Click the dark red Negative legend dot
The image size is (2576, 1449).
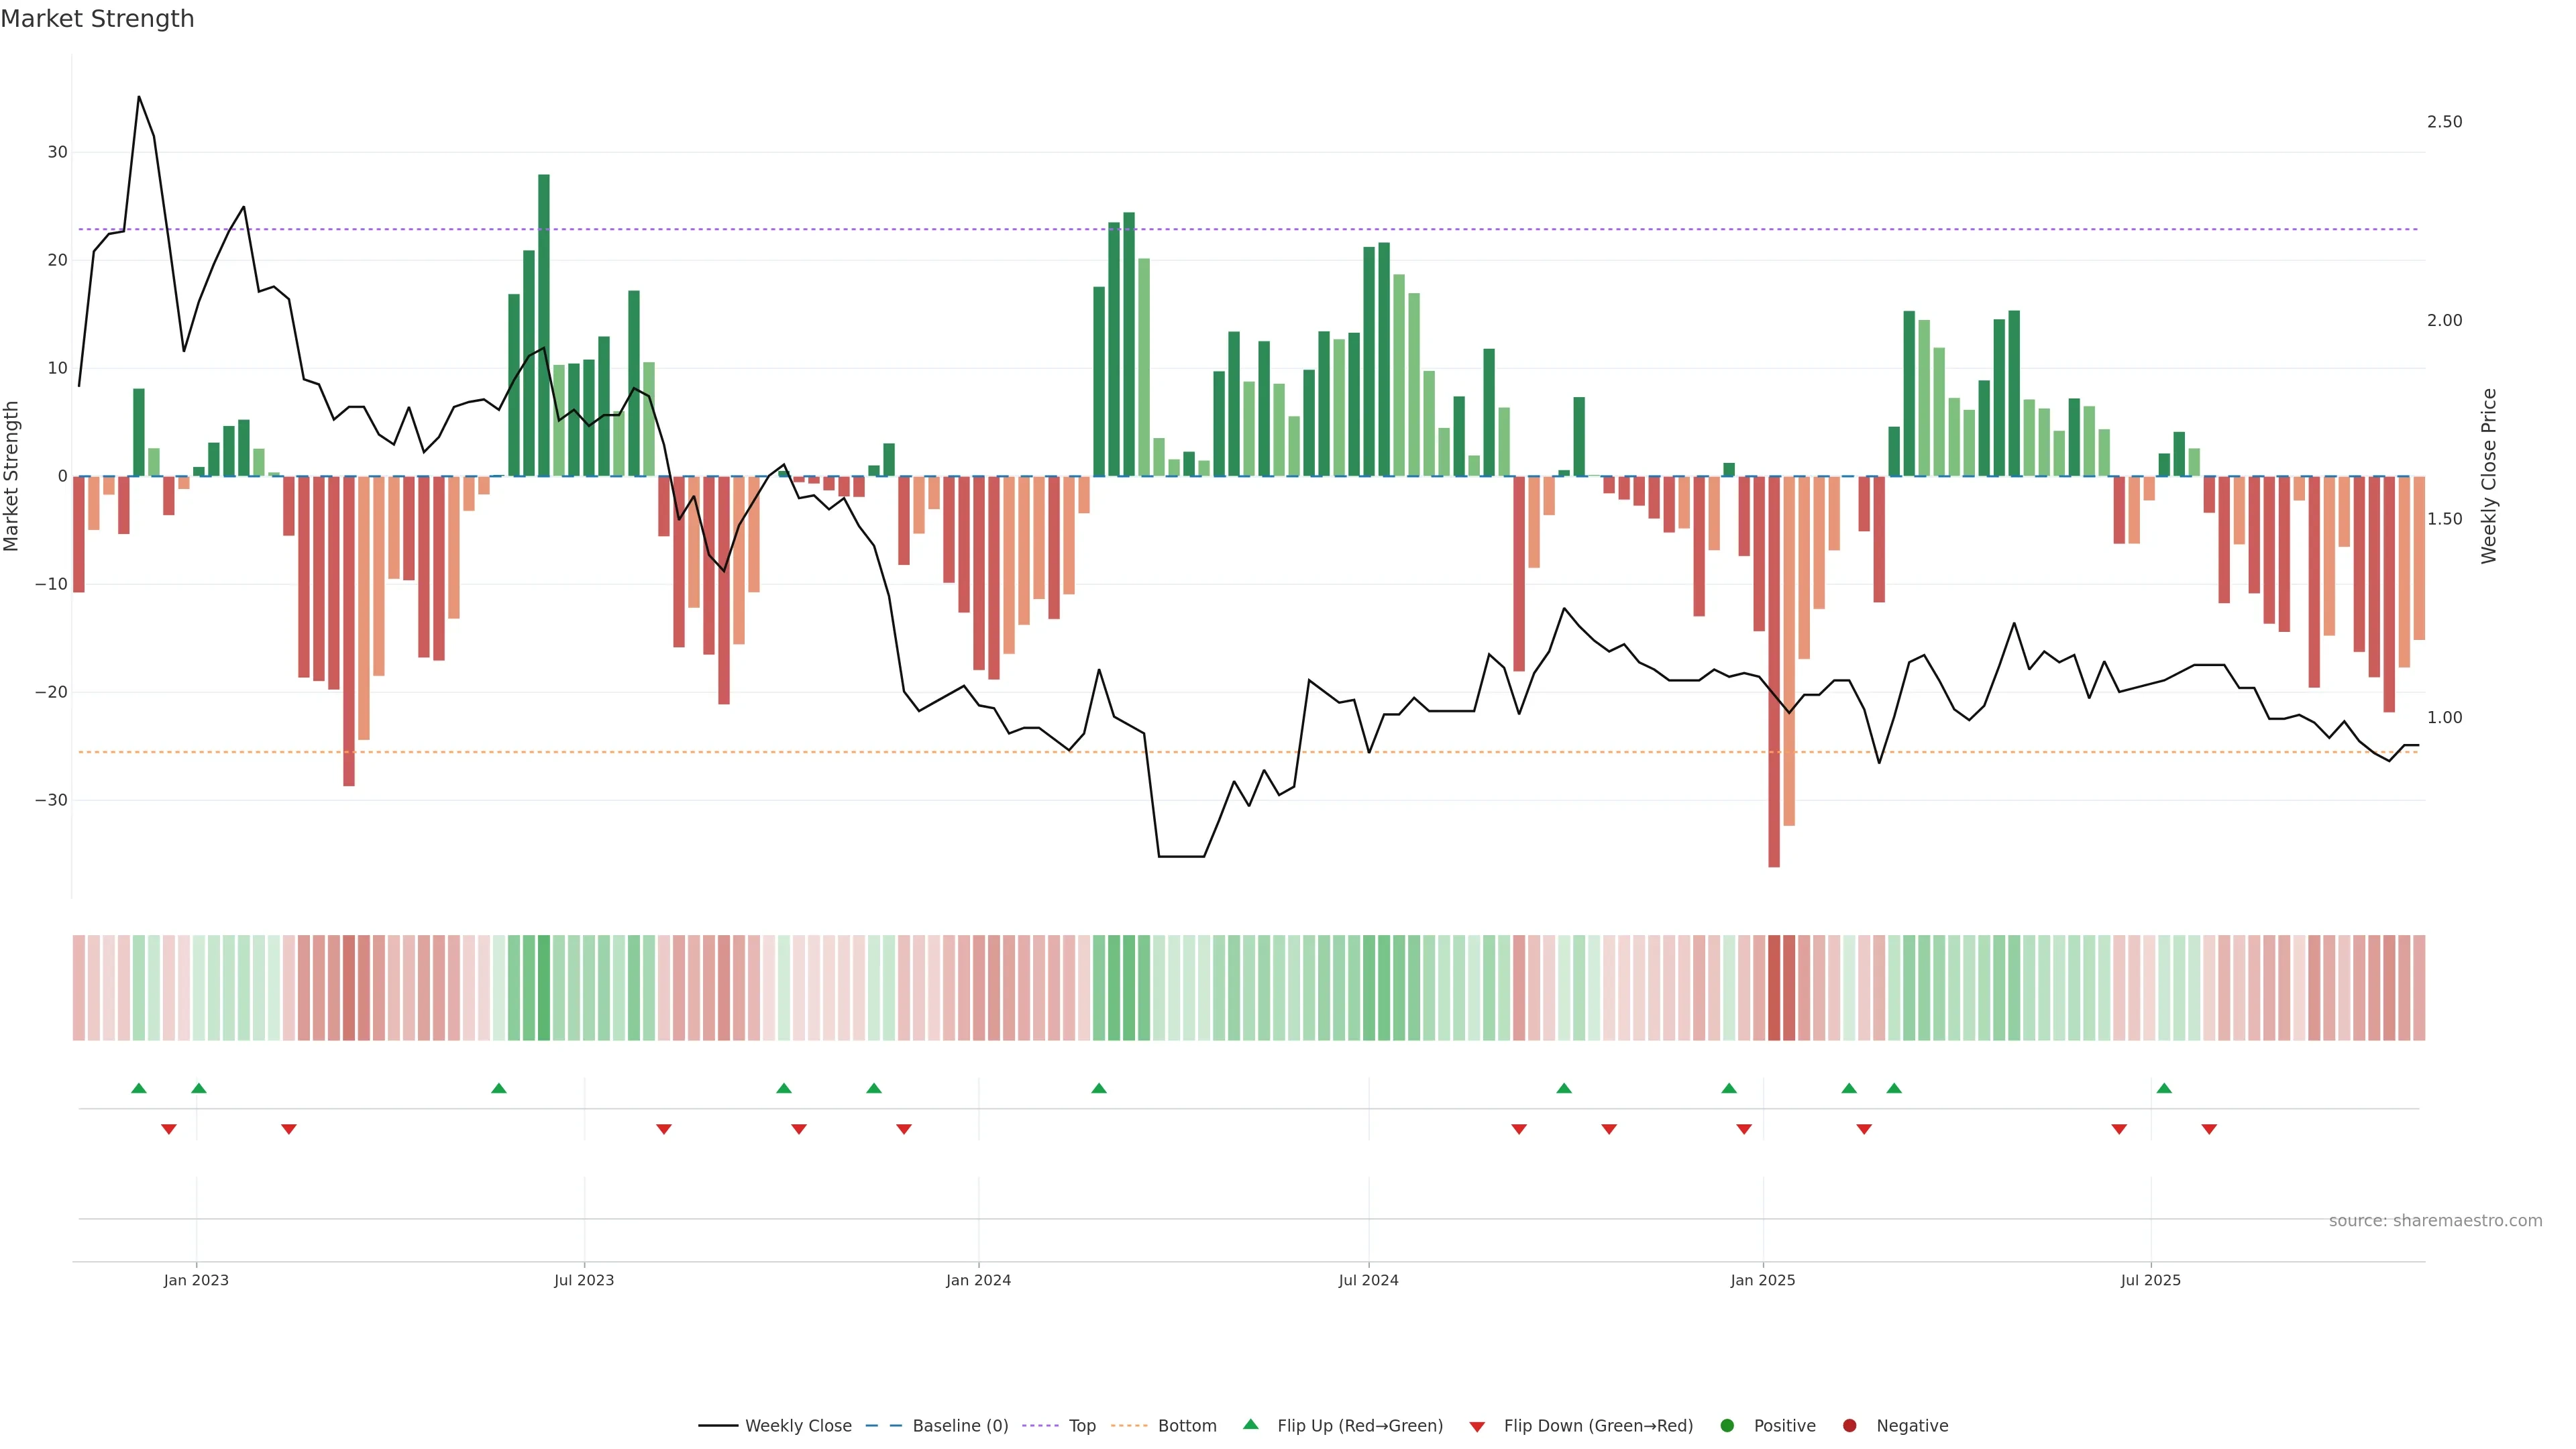[x=1849, y=1426]
